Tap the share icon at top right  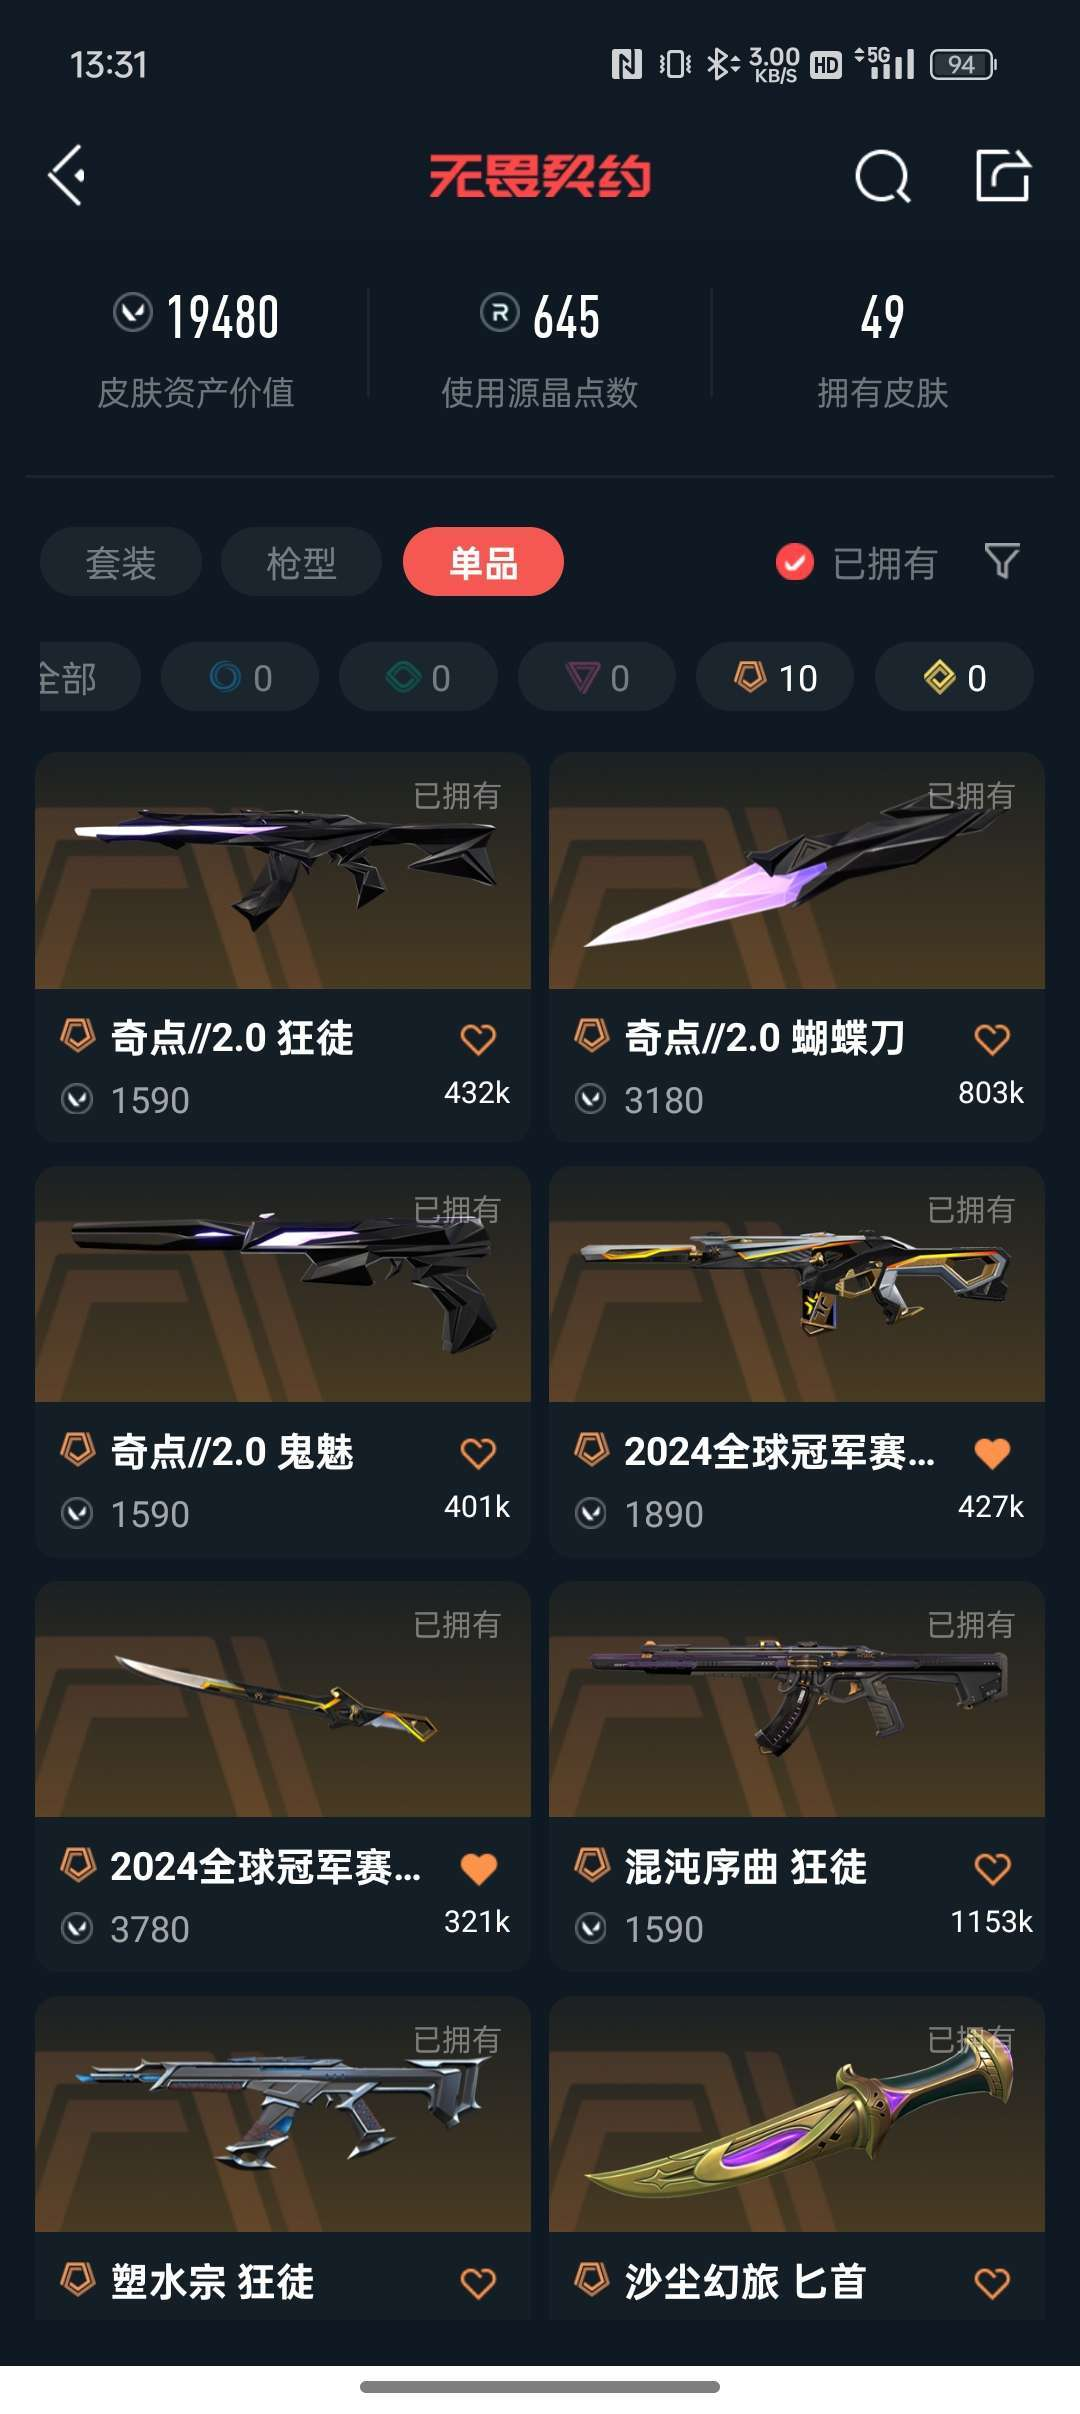click(x=1002, y=175)
